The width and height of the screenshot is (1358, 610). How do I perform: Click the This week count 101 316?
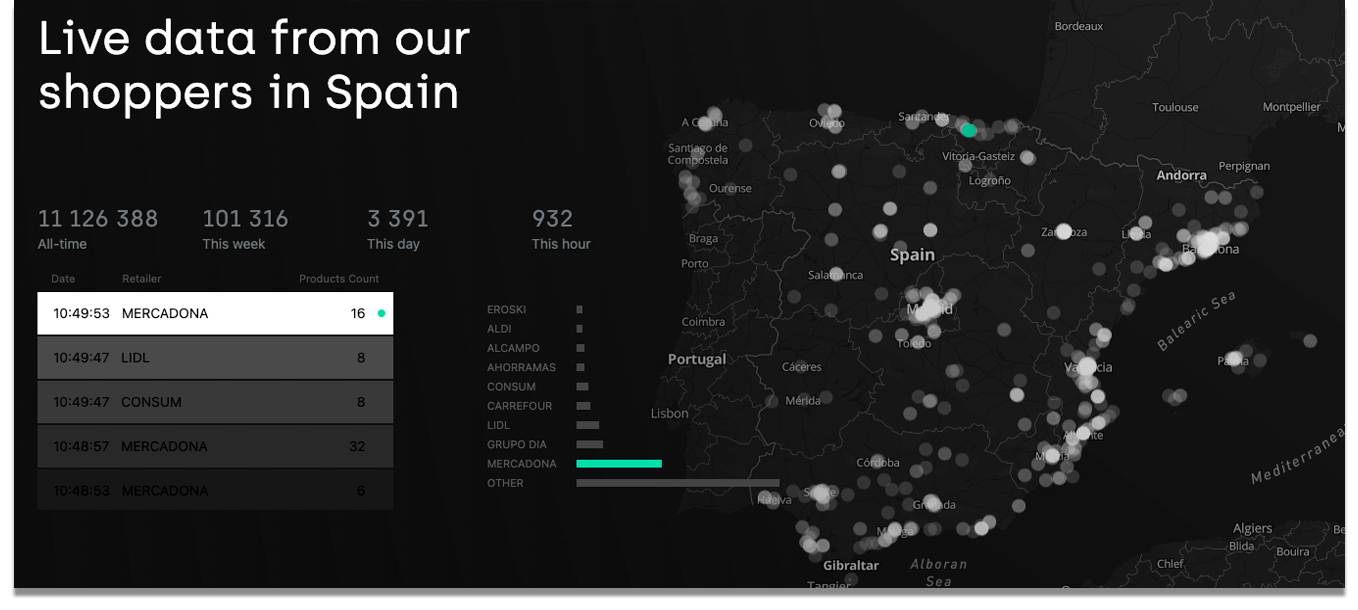click(245, 218)
